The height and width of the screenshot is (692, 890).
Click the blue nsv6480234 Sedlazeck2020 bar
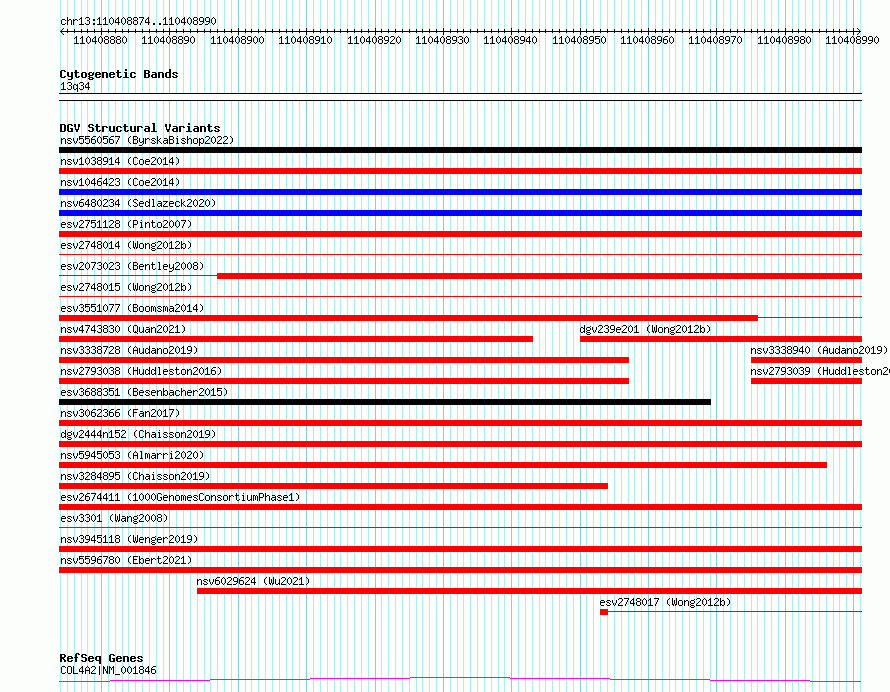[x=460, y=213]
